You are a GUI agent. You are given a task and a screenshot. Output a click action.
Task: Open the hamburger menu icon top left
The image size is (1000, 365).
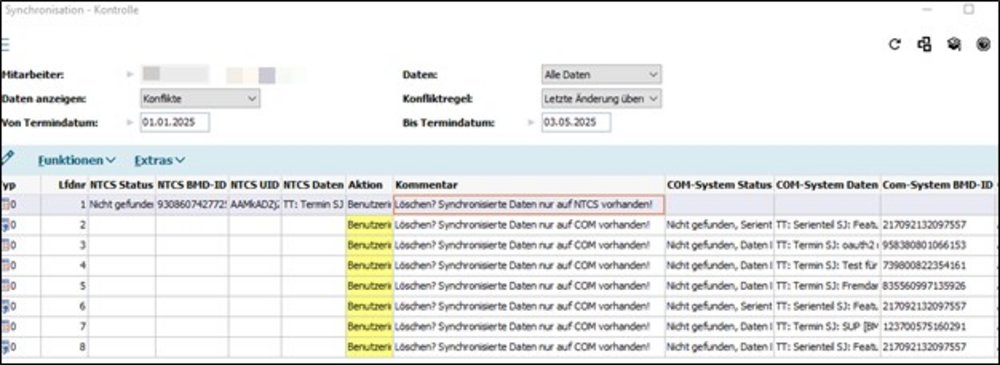(x=4, y=44)
